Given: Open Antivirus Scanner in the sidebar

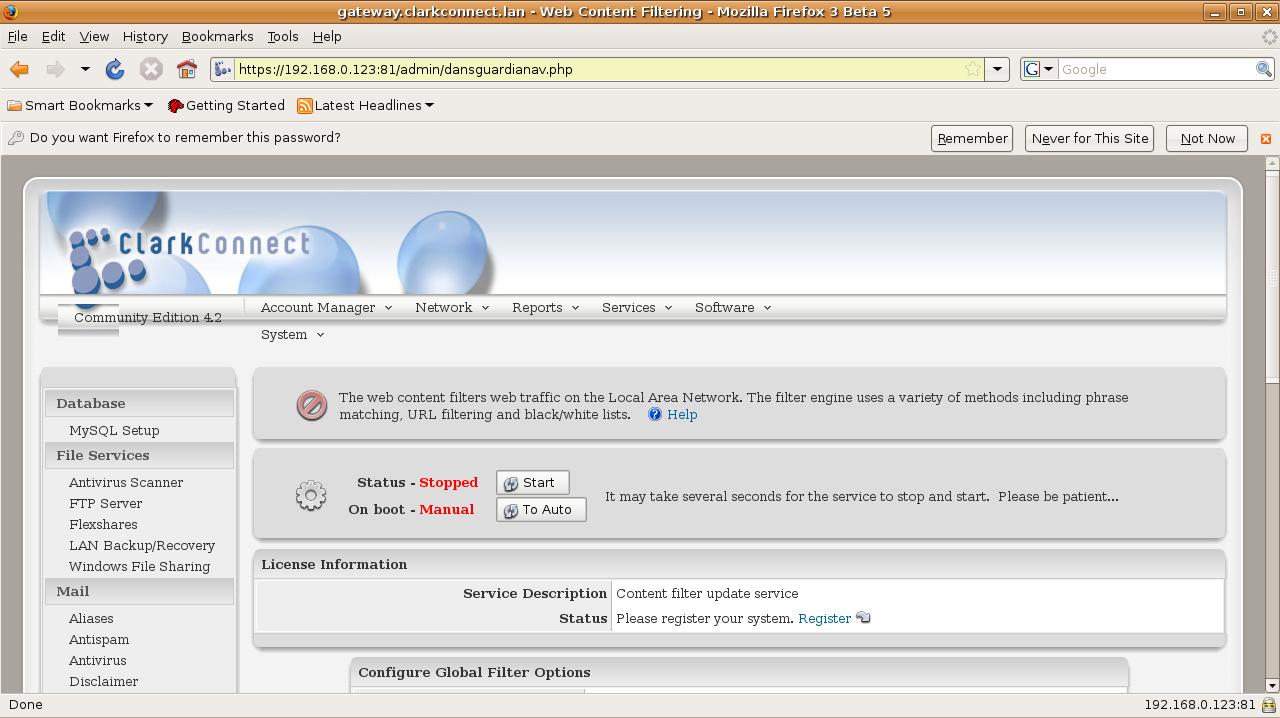Looking at the screenshot, I should [x=126, y=482].
